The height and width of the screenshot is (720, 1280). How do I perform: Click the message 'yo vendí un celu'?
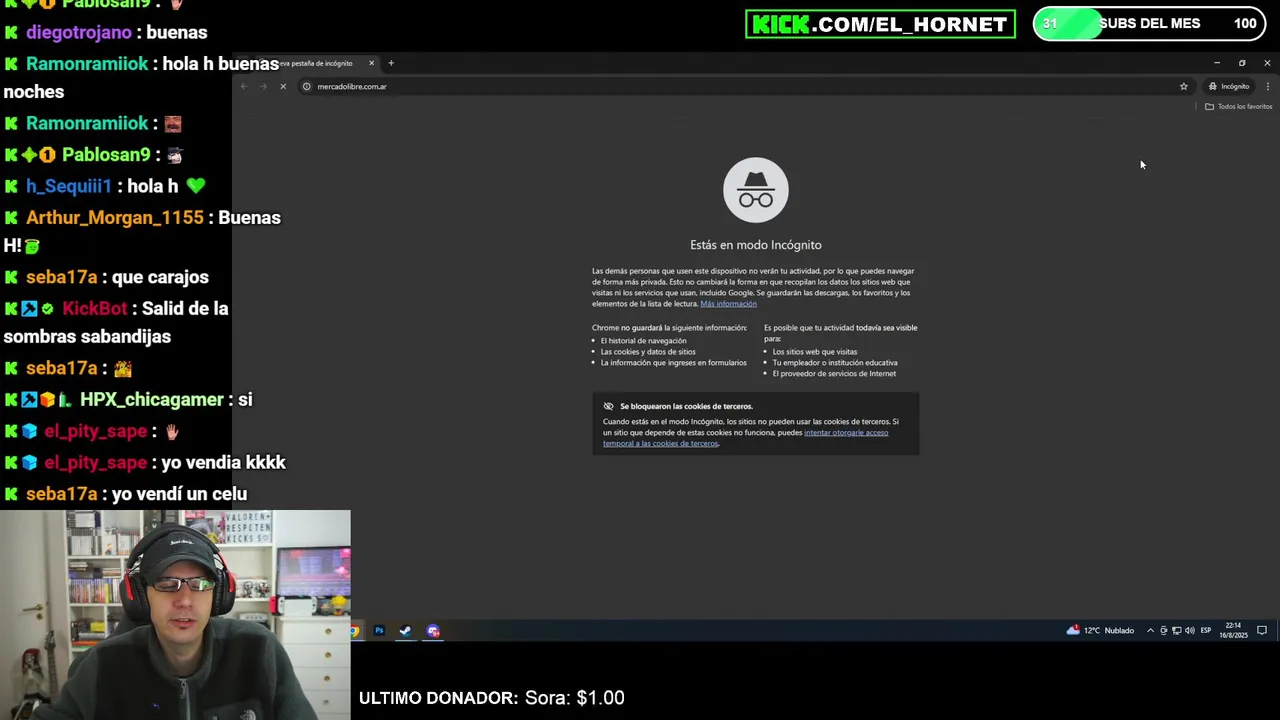179,494
